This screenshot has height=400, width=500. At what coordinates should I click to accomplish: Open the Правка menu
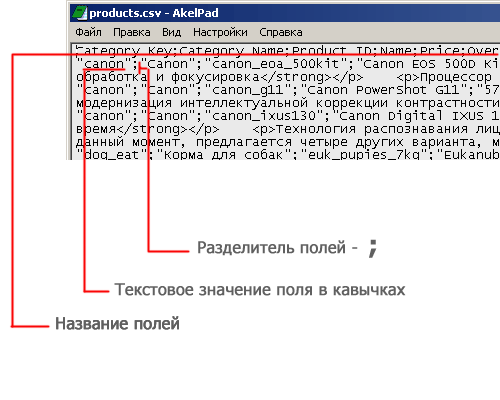[132, 32]
